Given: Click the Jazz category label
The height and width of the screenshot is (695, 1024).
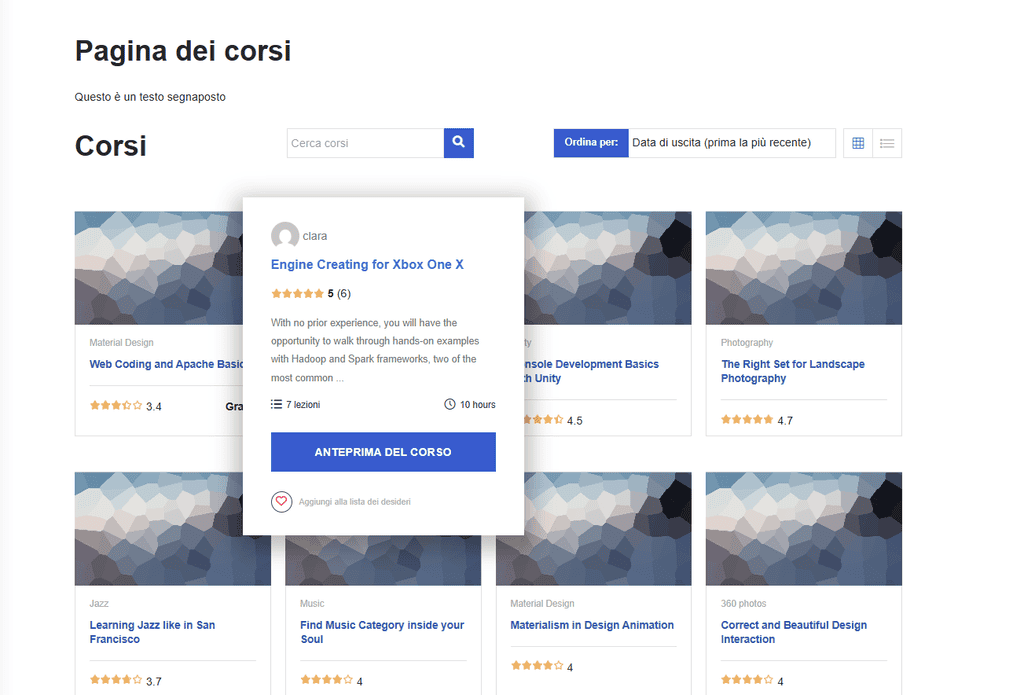Looking at the screenshot, I should [99, 604].
